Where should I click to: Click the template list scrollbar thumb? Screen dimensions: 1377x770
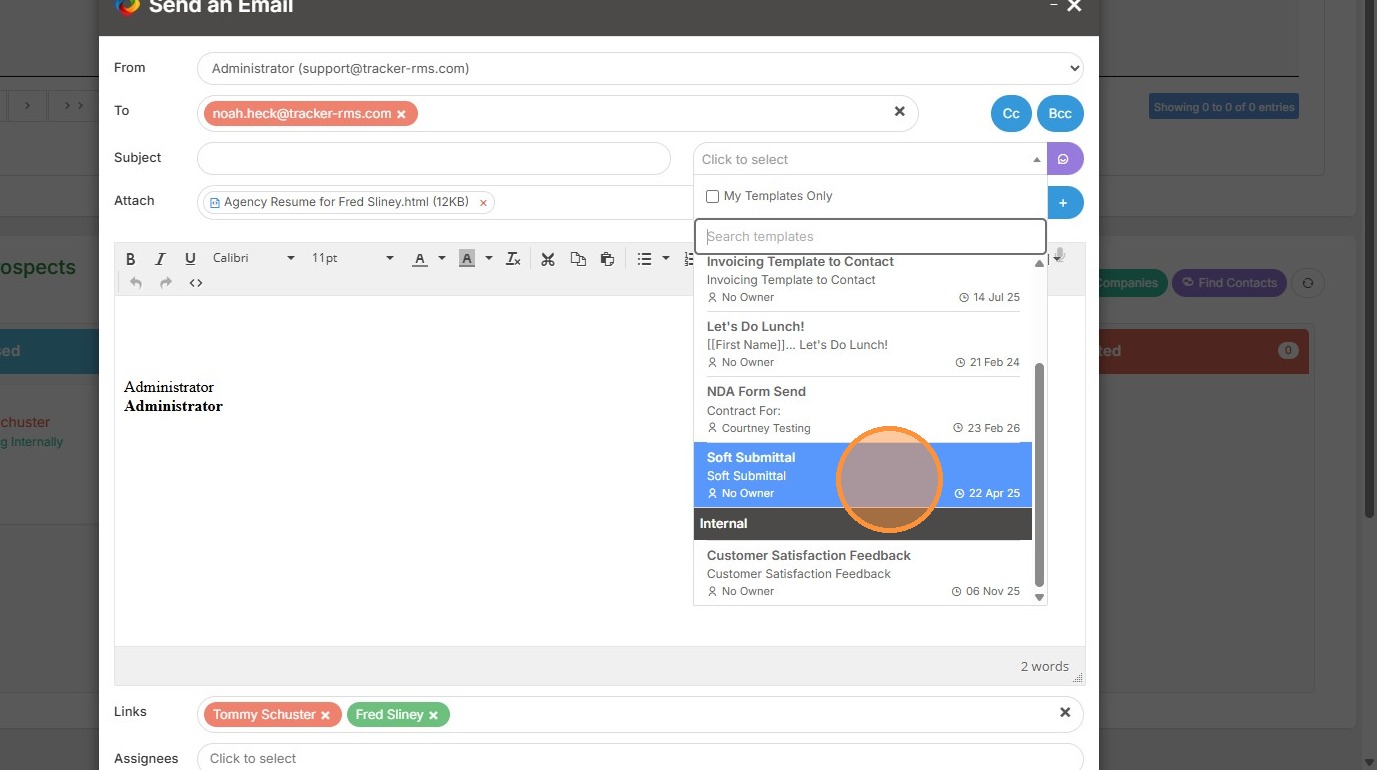click(1039, 475)
